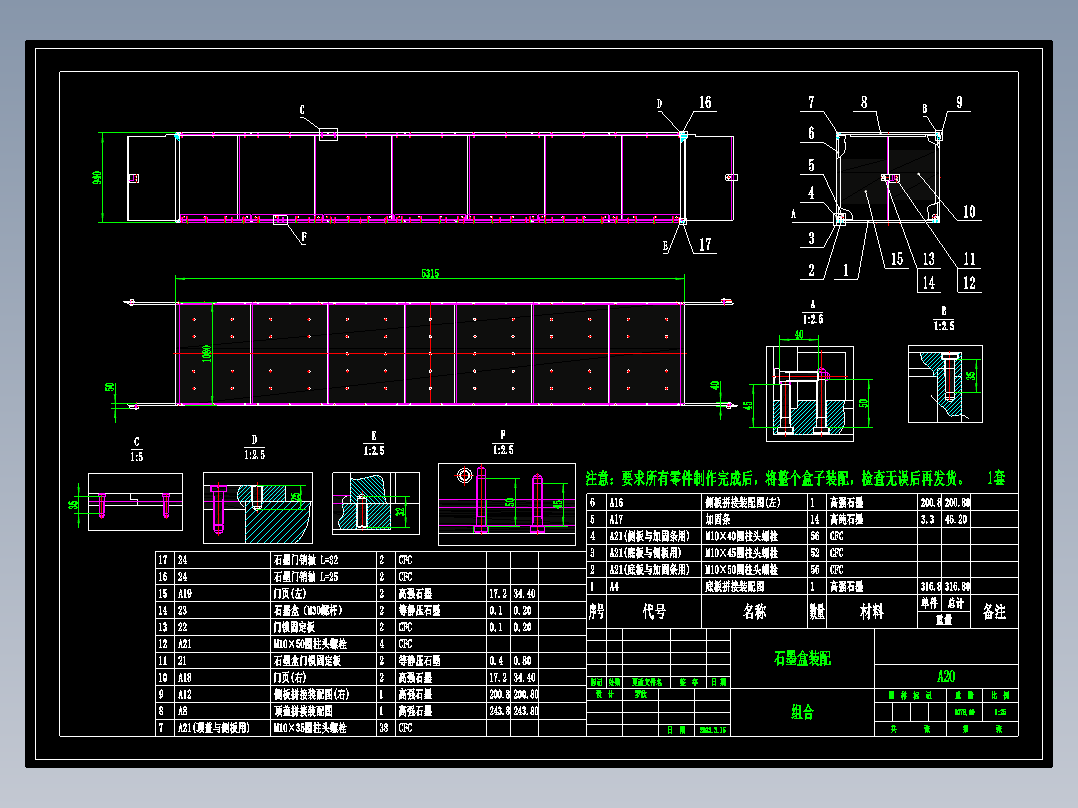
Task: Click part balloon number 12 label
Action: (969, 283)
